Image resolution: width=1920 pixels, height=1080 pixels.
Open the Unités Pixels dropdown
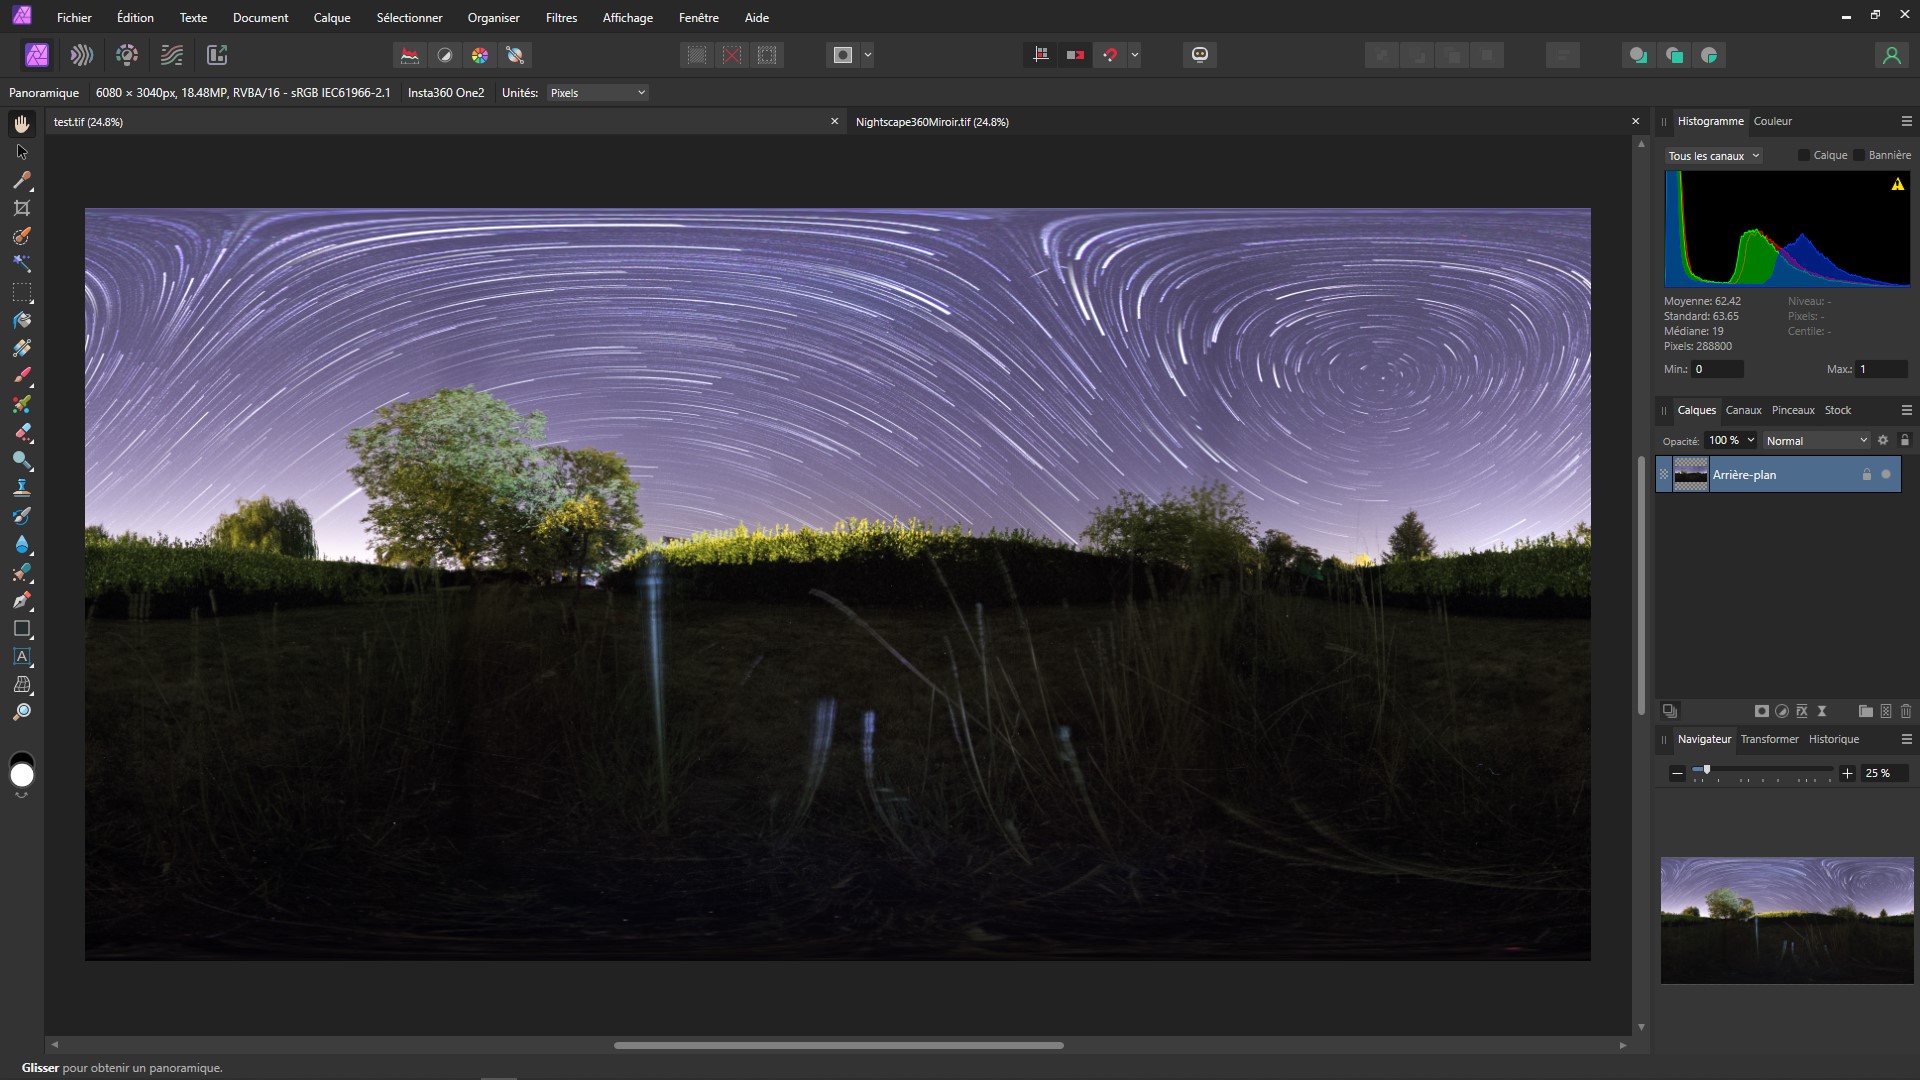click(x=598, y=93)
